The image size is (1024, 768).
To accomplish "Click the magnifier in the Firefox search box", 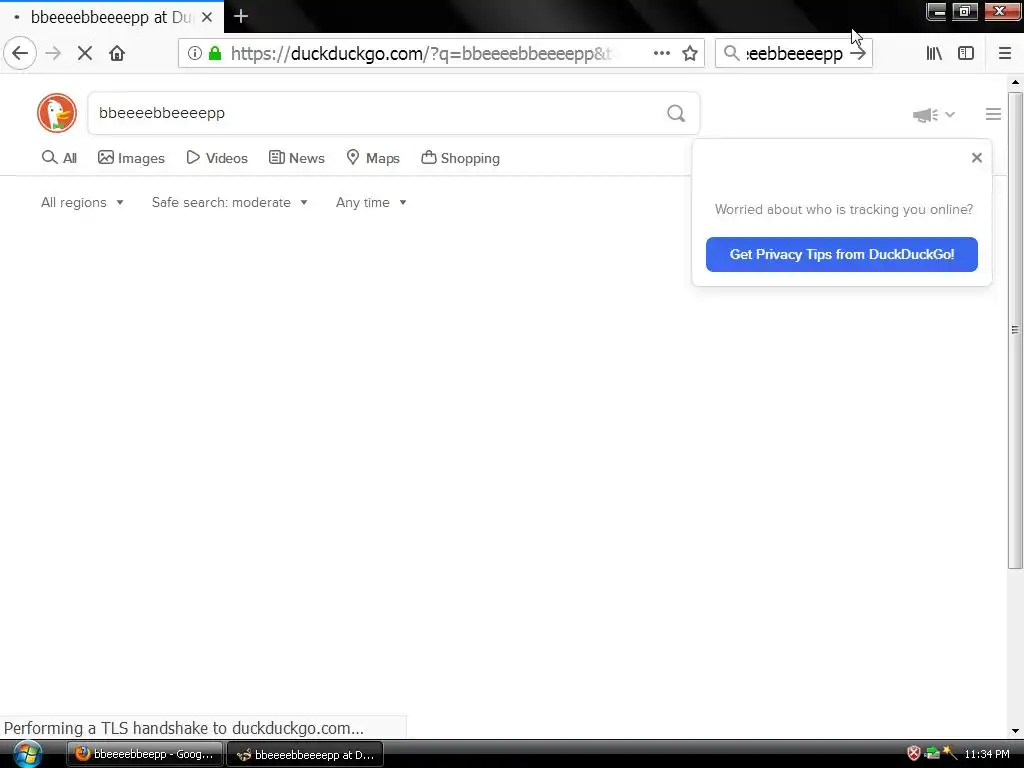I will point(731,53).
